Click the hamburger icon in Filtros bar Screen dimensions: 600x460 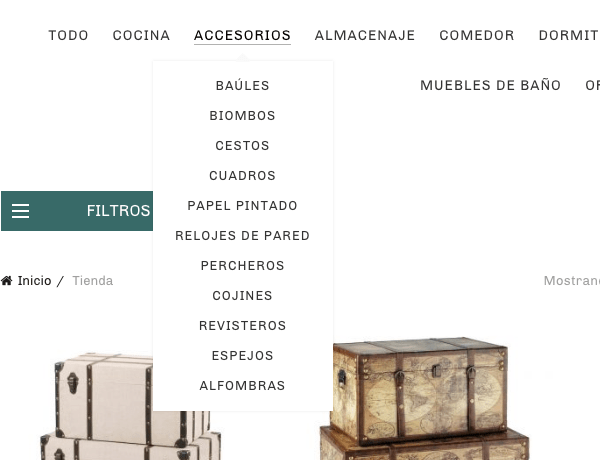pyautogui.click(x=20, y=211)
